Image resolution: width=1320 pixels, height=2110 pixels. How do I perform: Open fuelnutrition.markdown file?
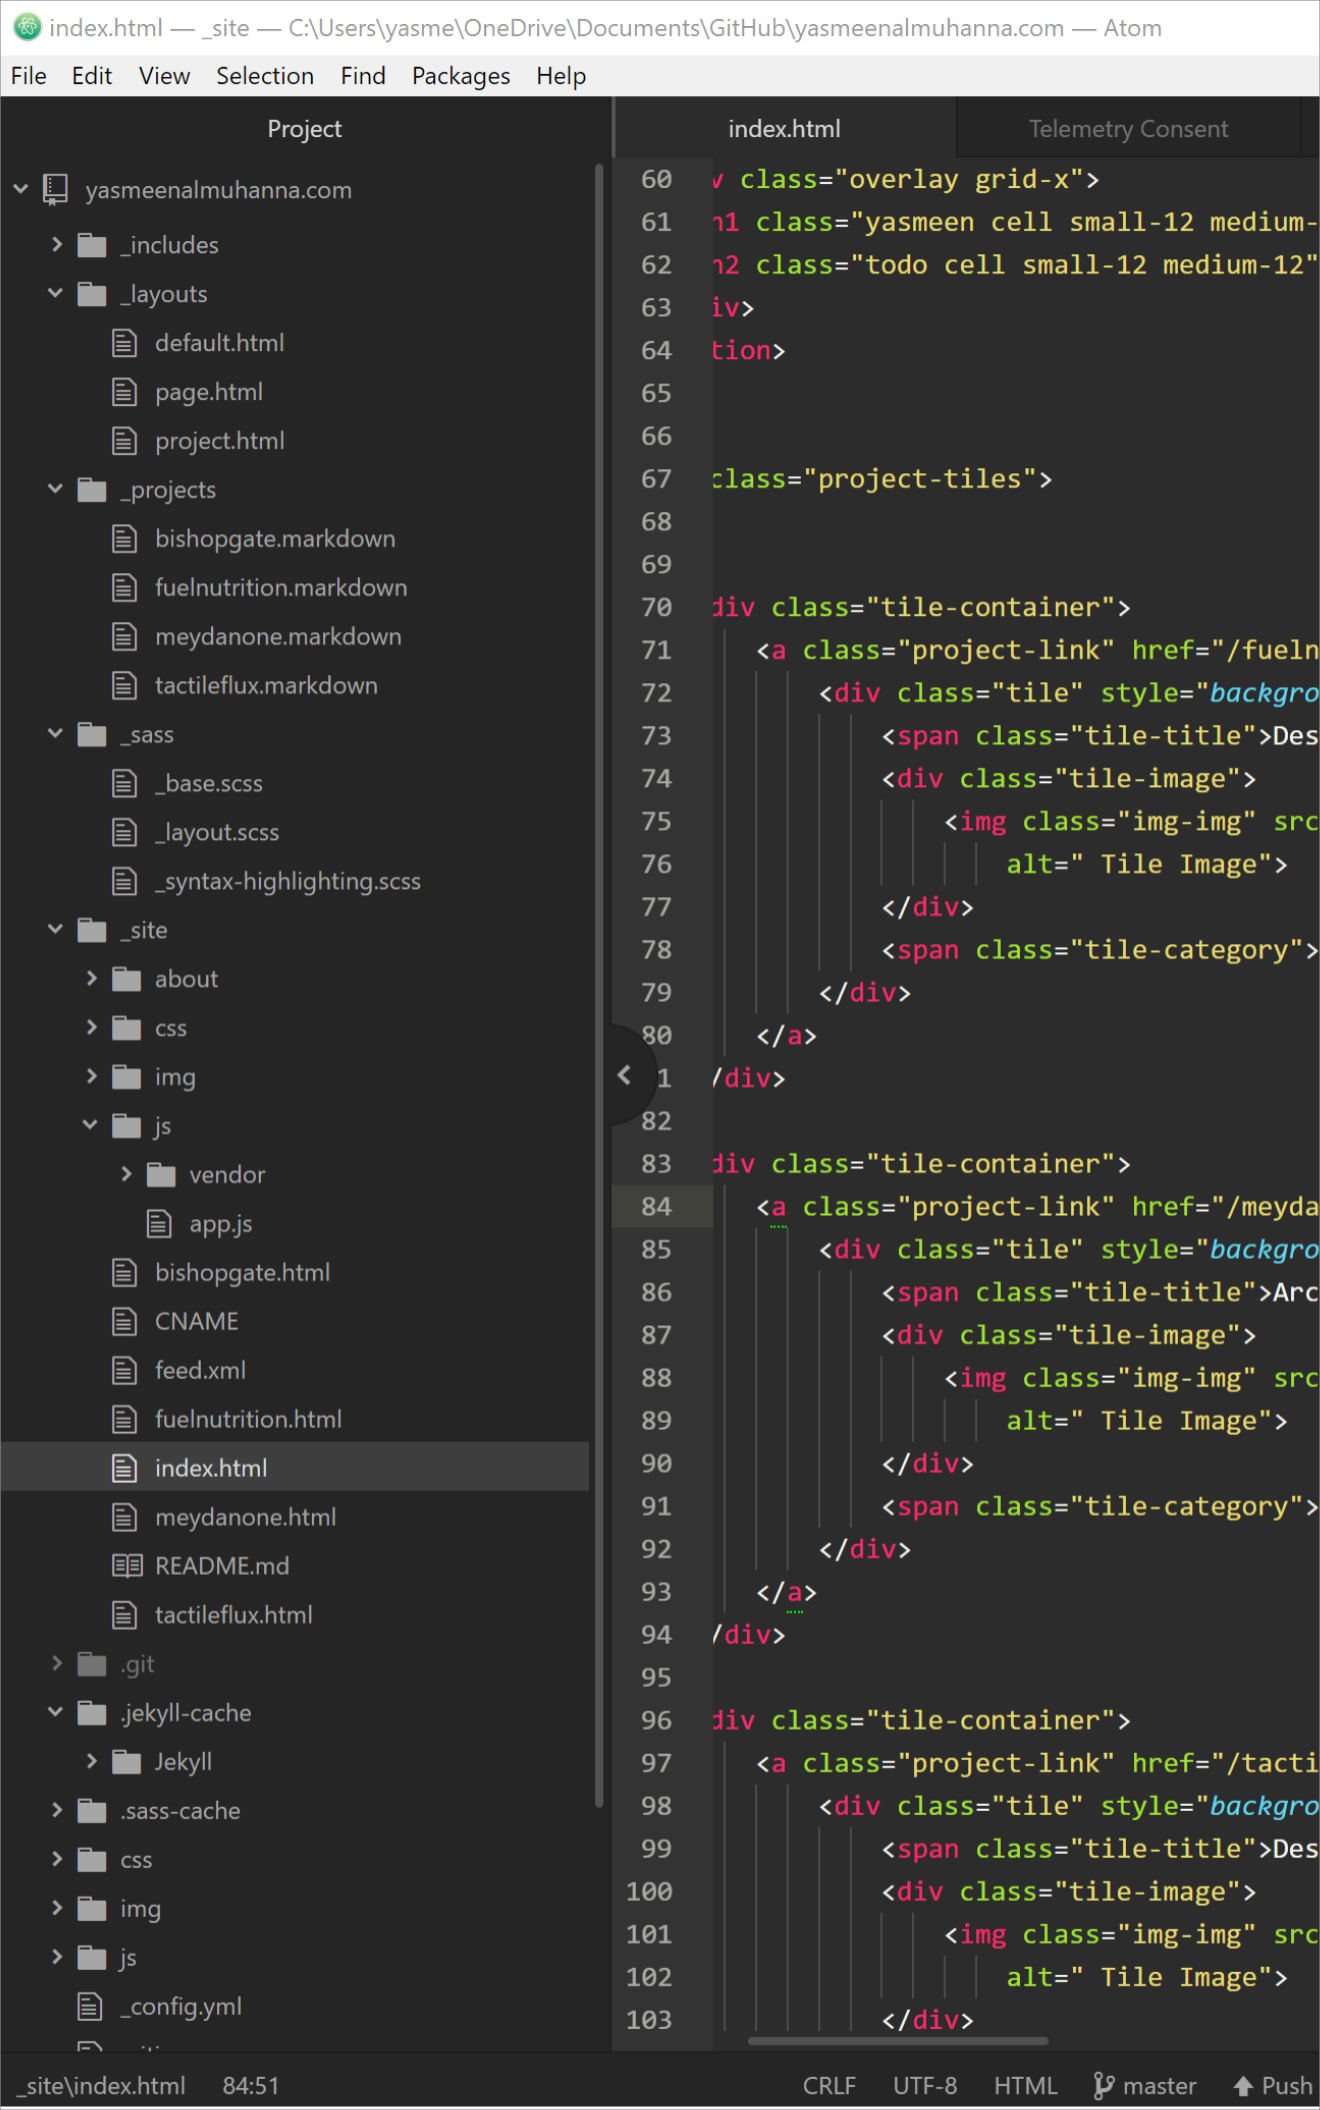281,588
